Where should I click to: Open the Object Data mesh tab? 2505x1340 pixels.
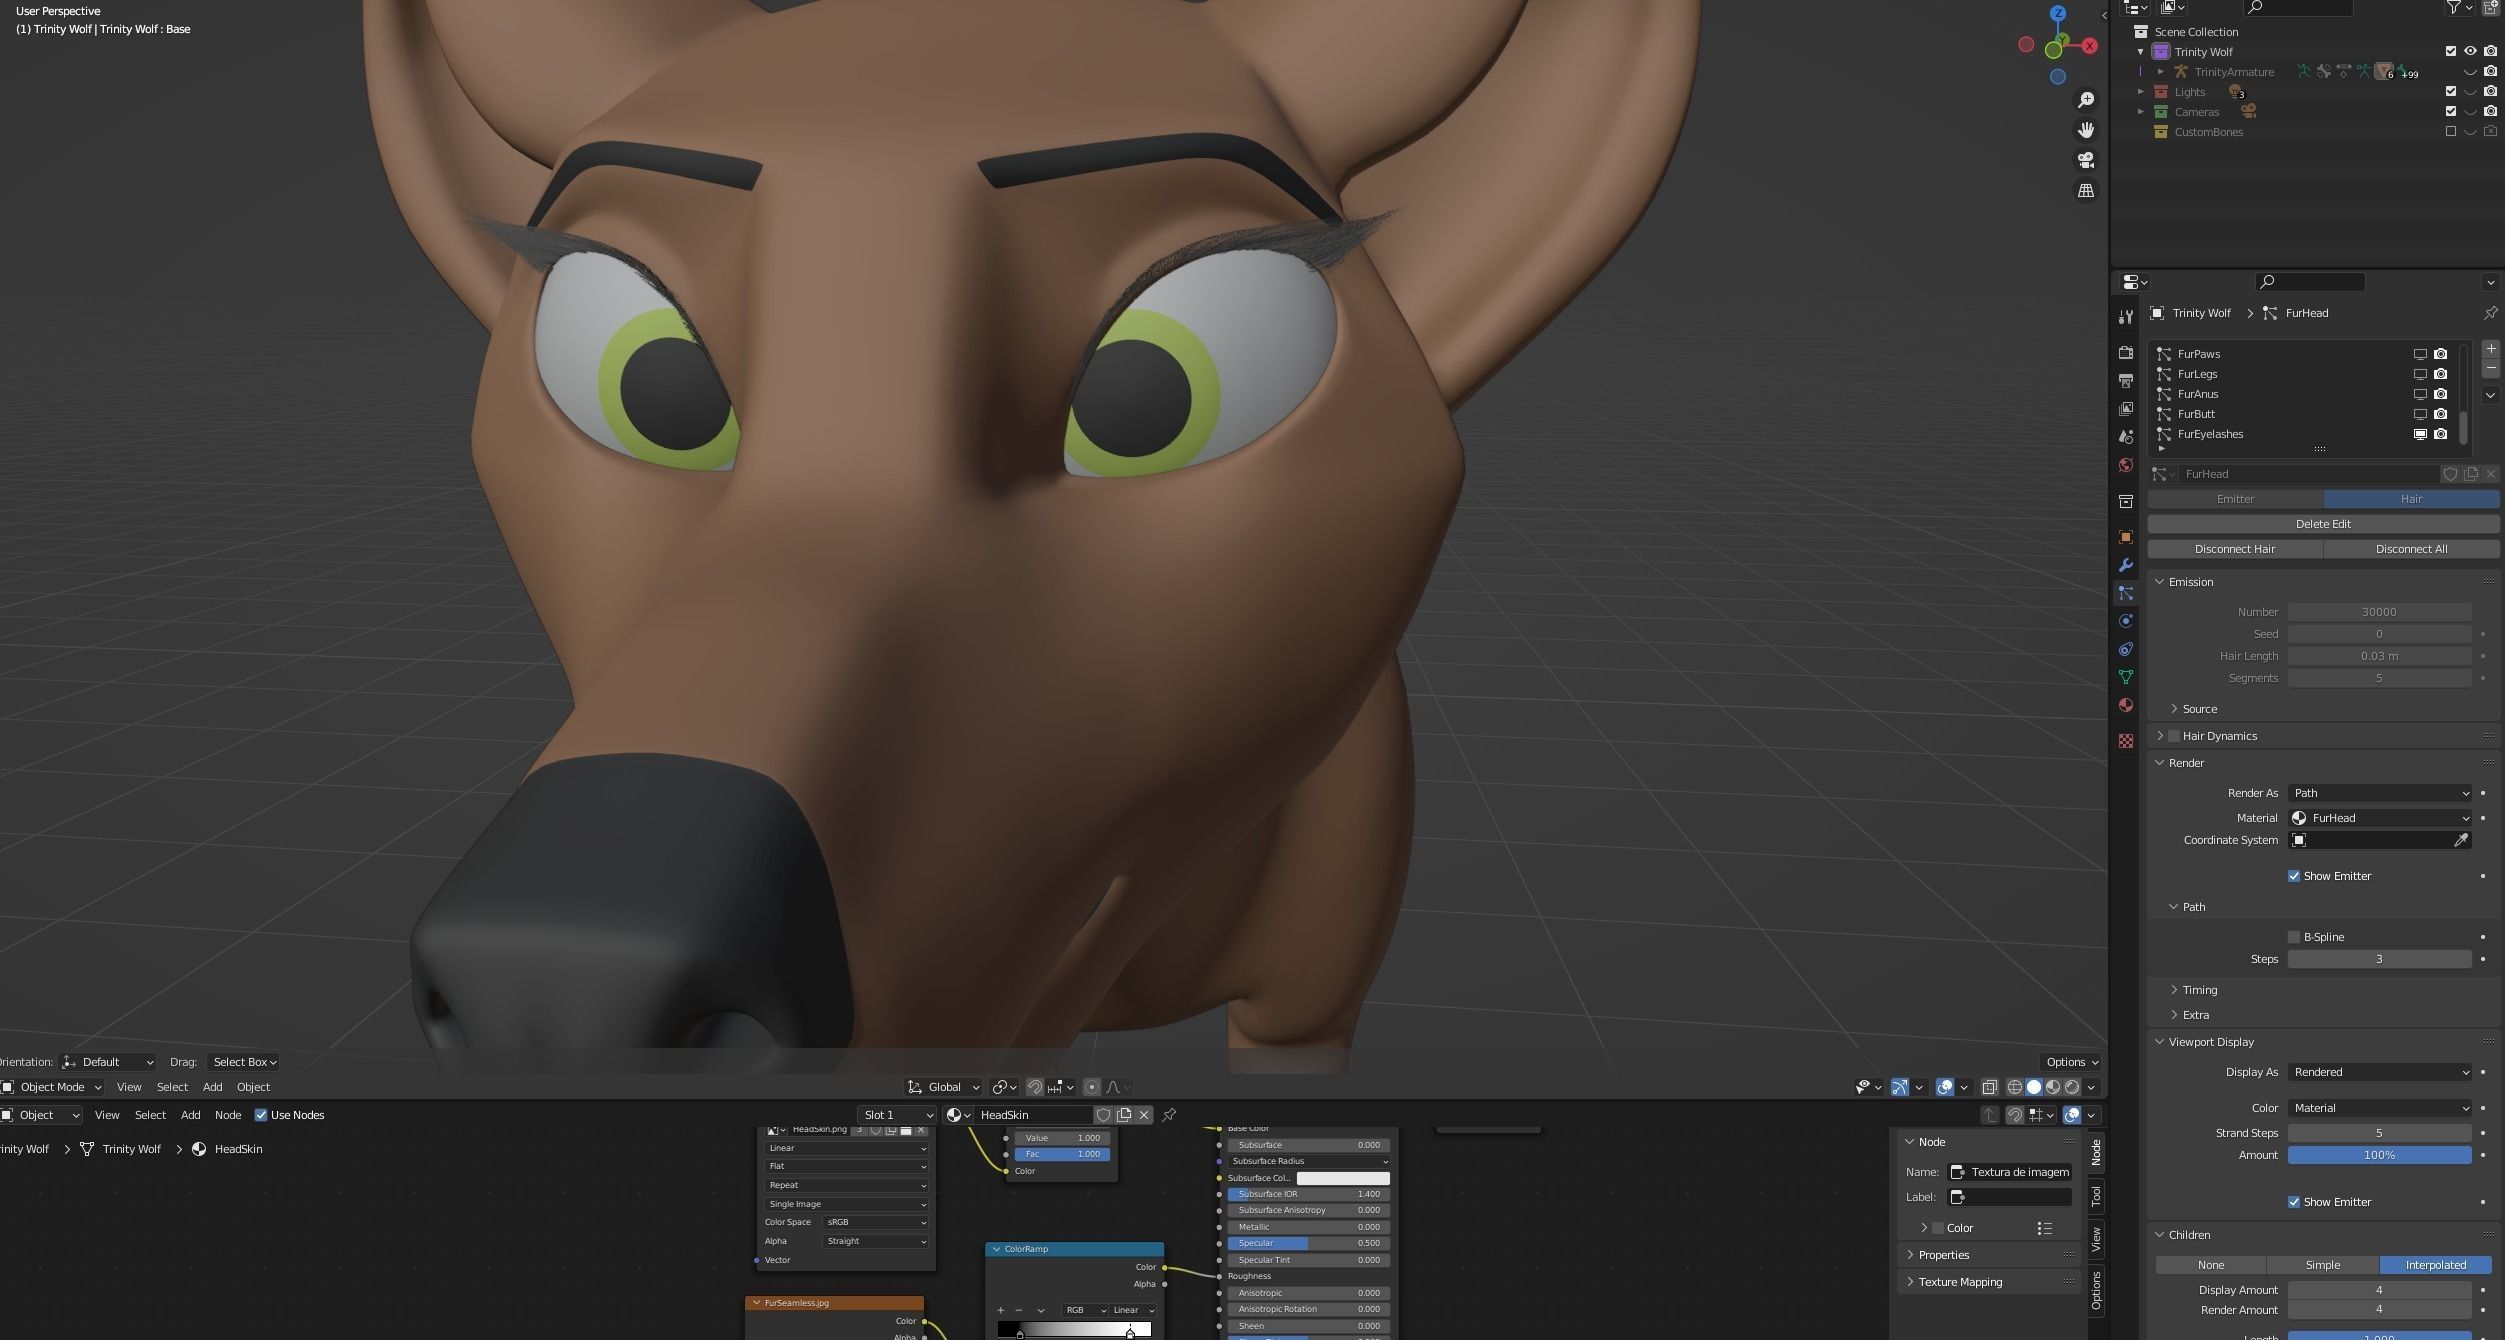tap(2126, 677)
